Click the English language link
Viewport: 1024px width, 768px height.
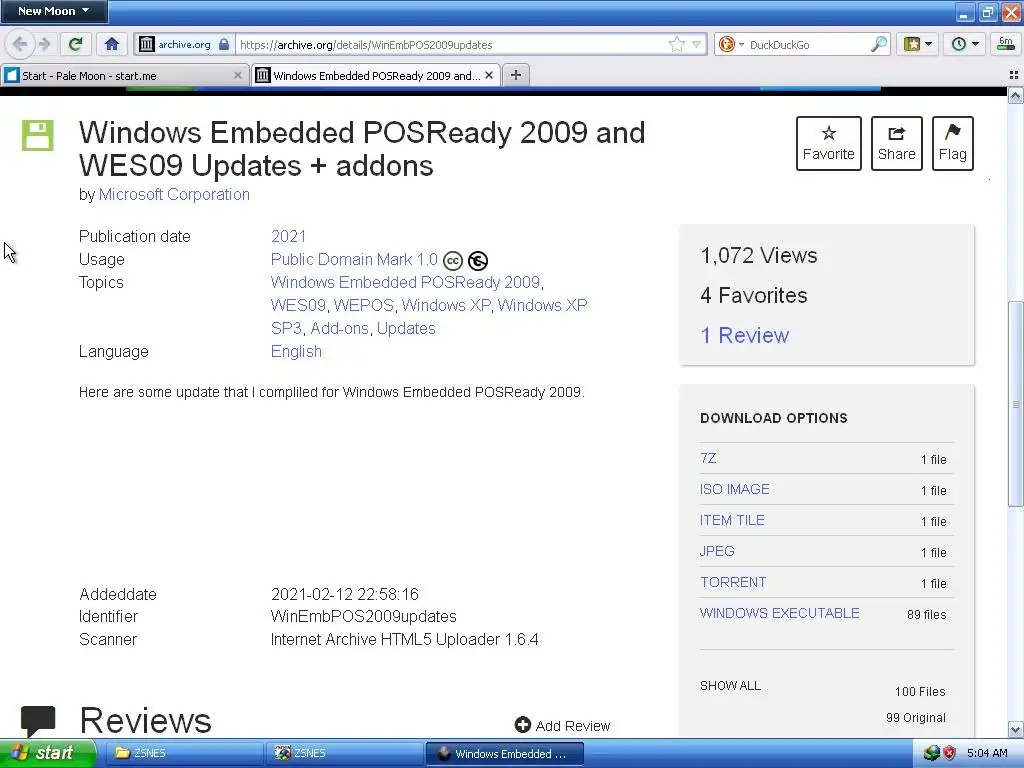[x=296, y=351]
